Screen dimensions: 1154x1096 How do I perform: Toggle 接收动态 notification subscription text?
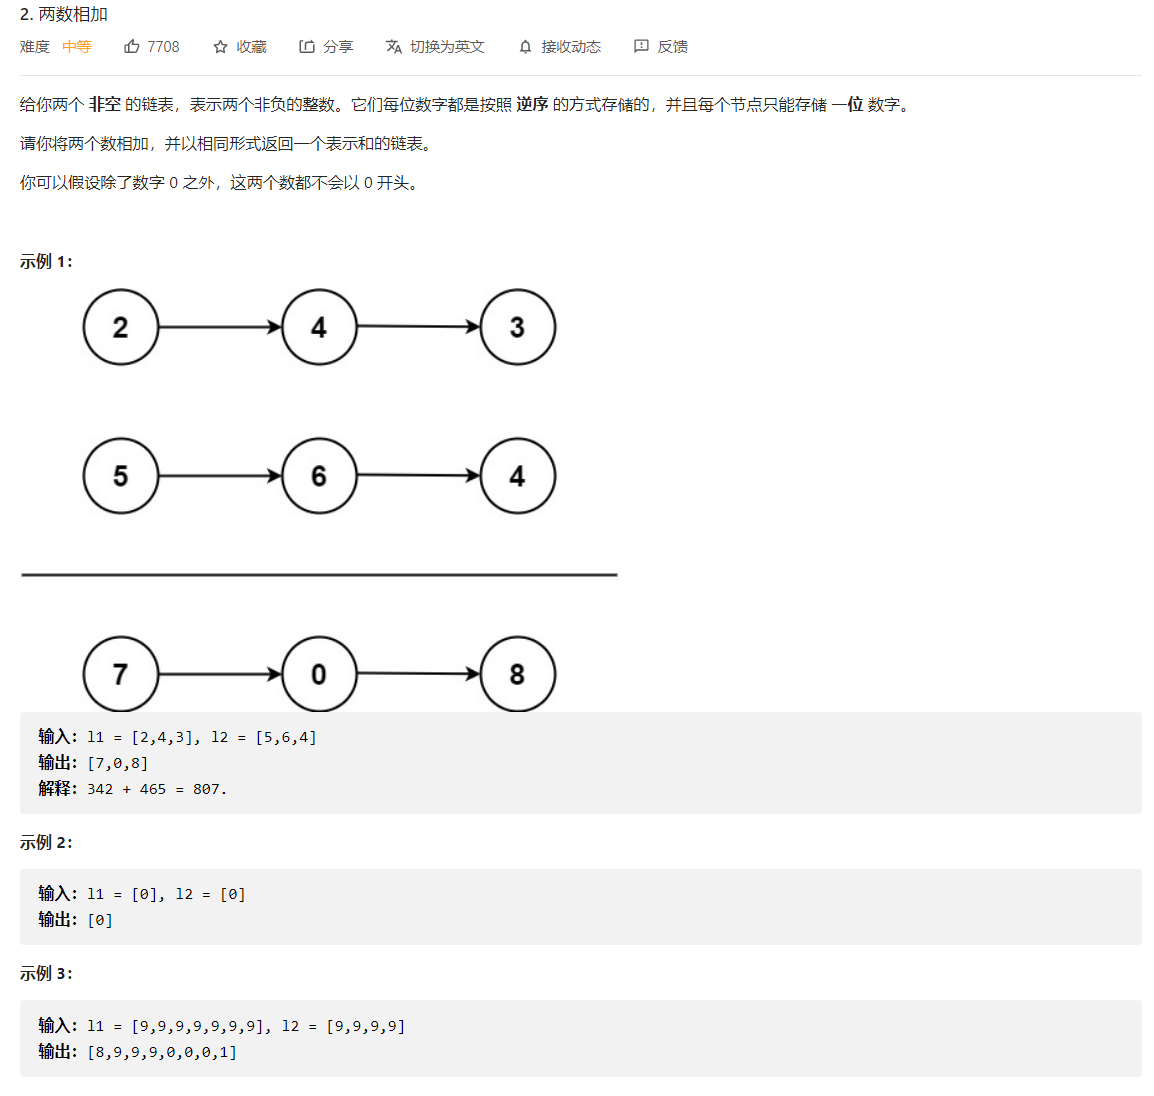coord(571,47)
